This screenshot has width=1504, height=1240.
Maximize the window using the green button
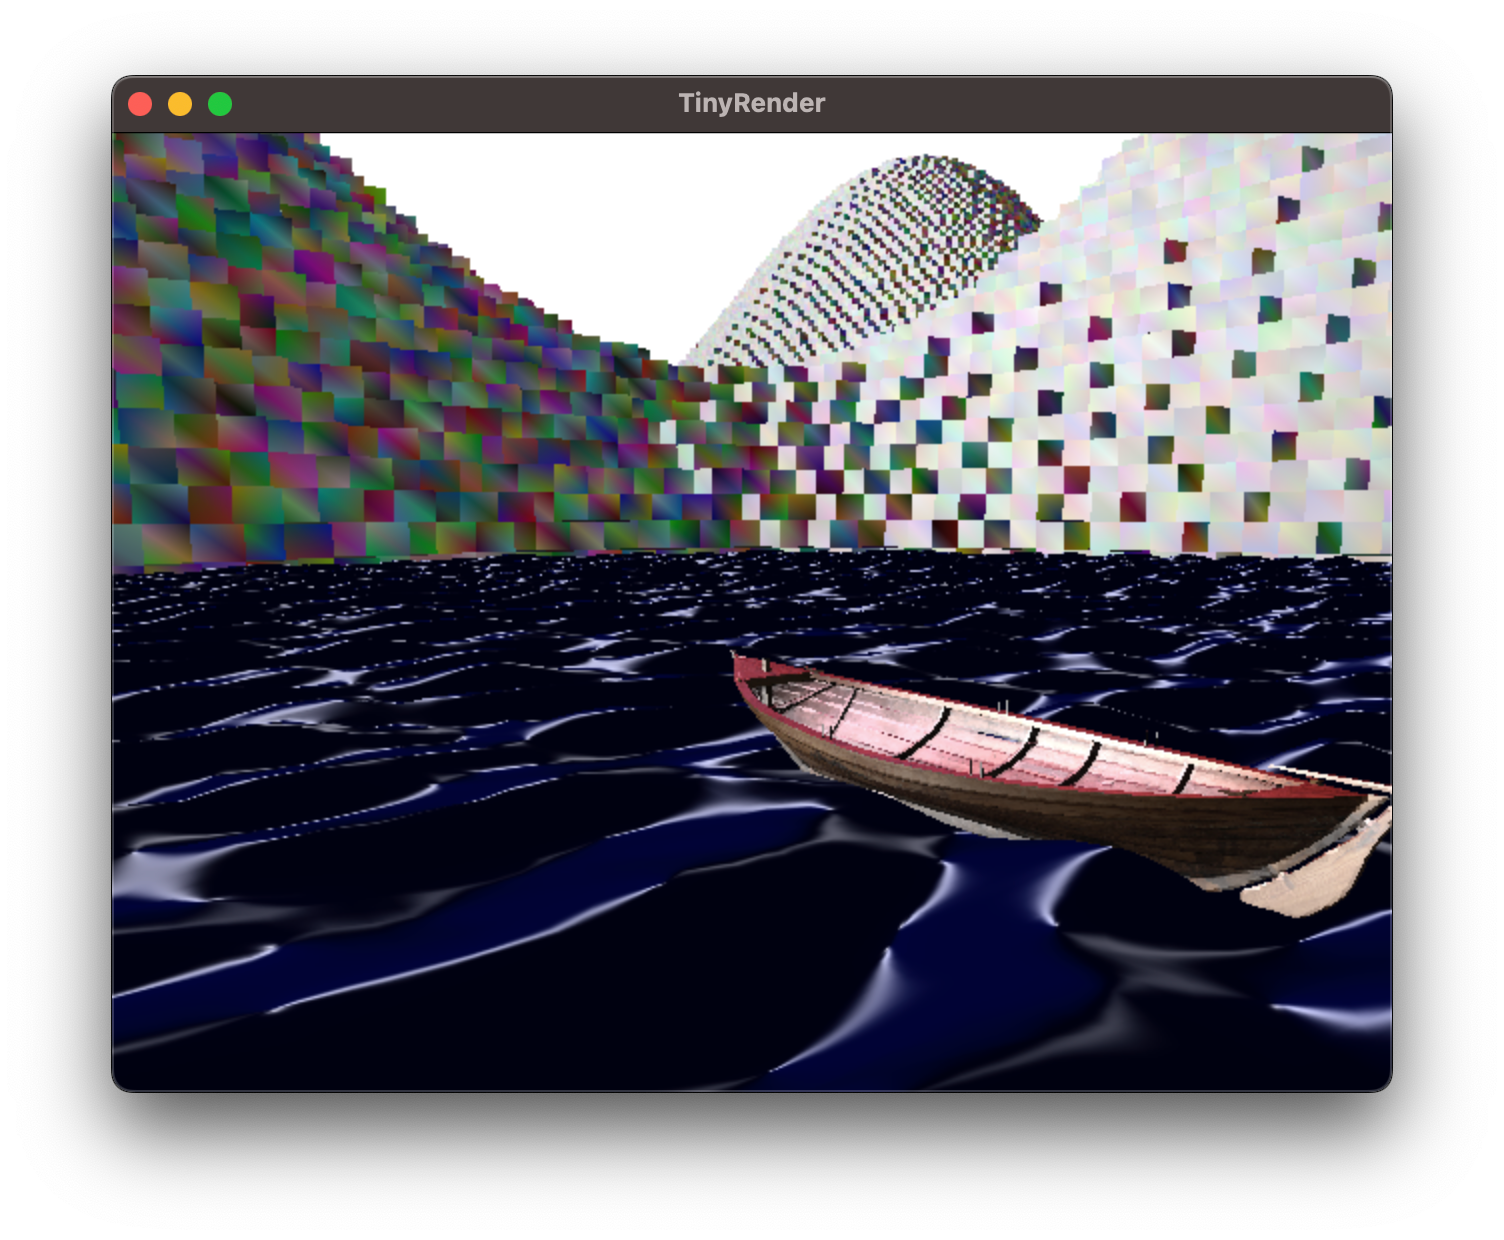[x=220, y=104]
